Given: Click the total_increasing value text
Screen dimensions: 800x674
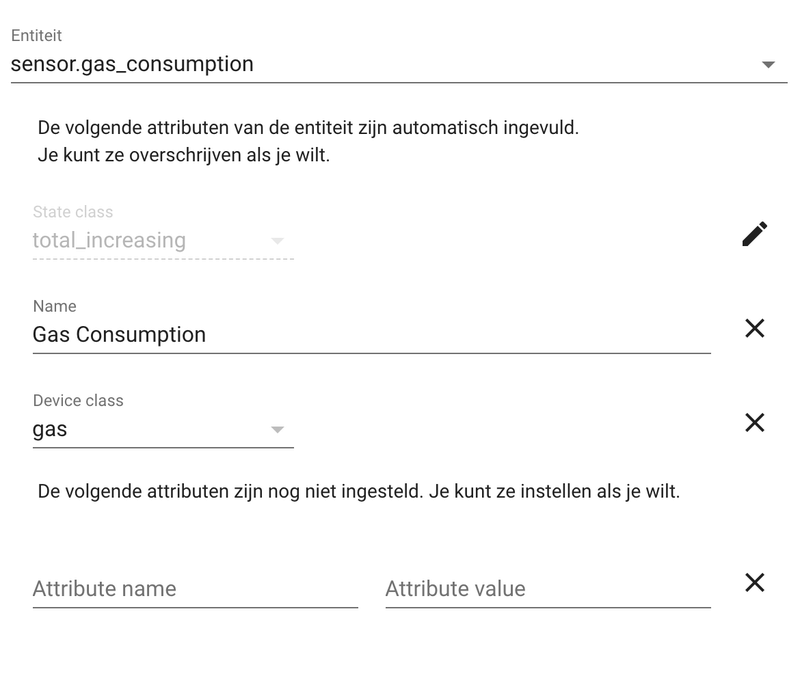Looking at the screenshot, I should tap(109, 240).
